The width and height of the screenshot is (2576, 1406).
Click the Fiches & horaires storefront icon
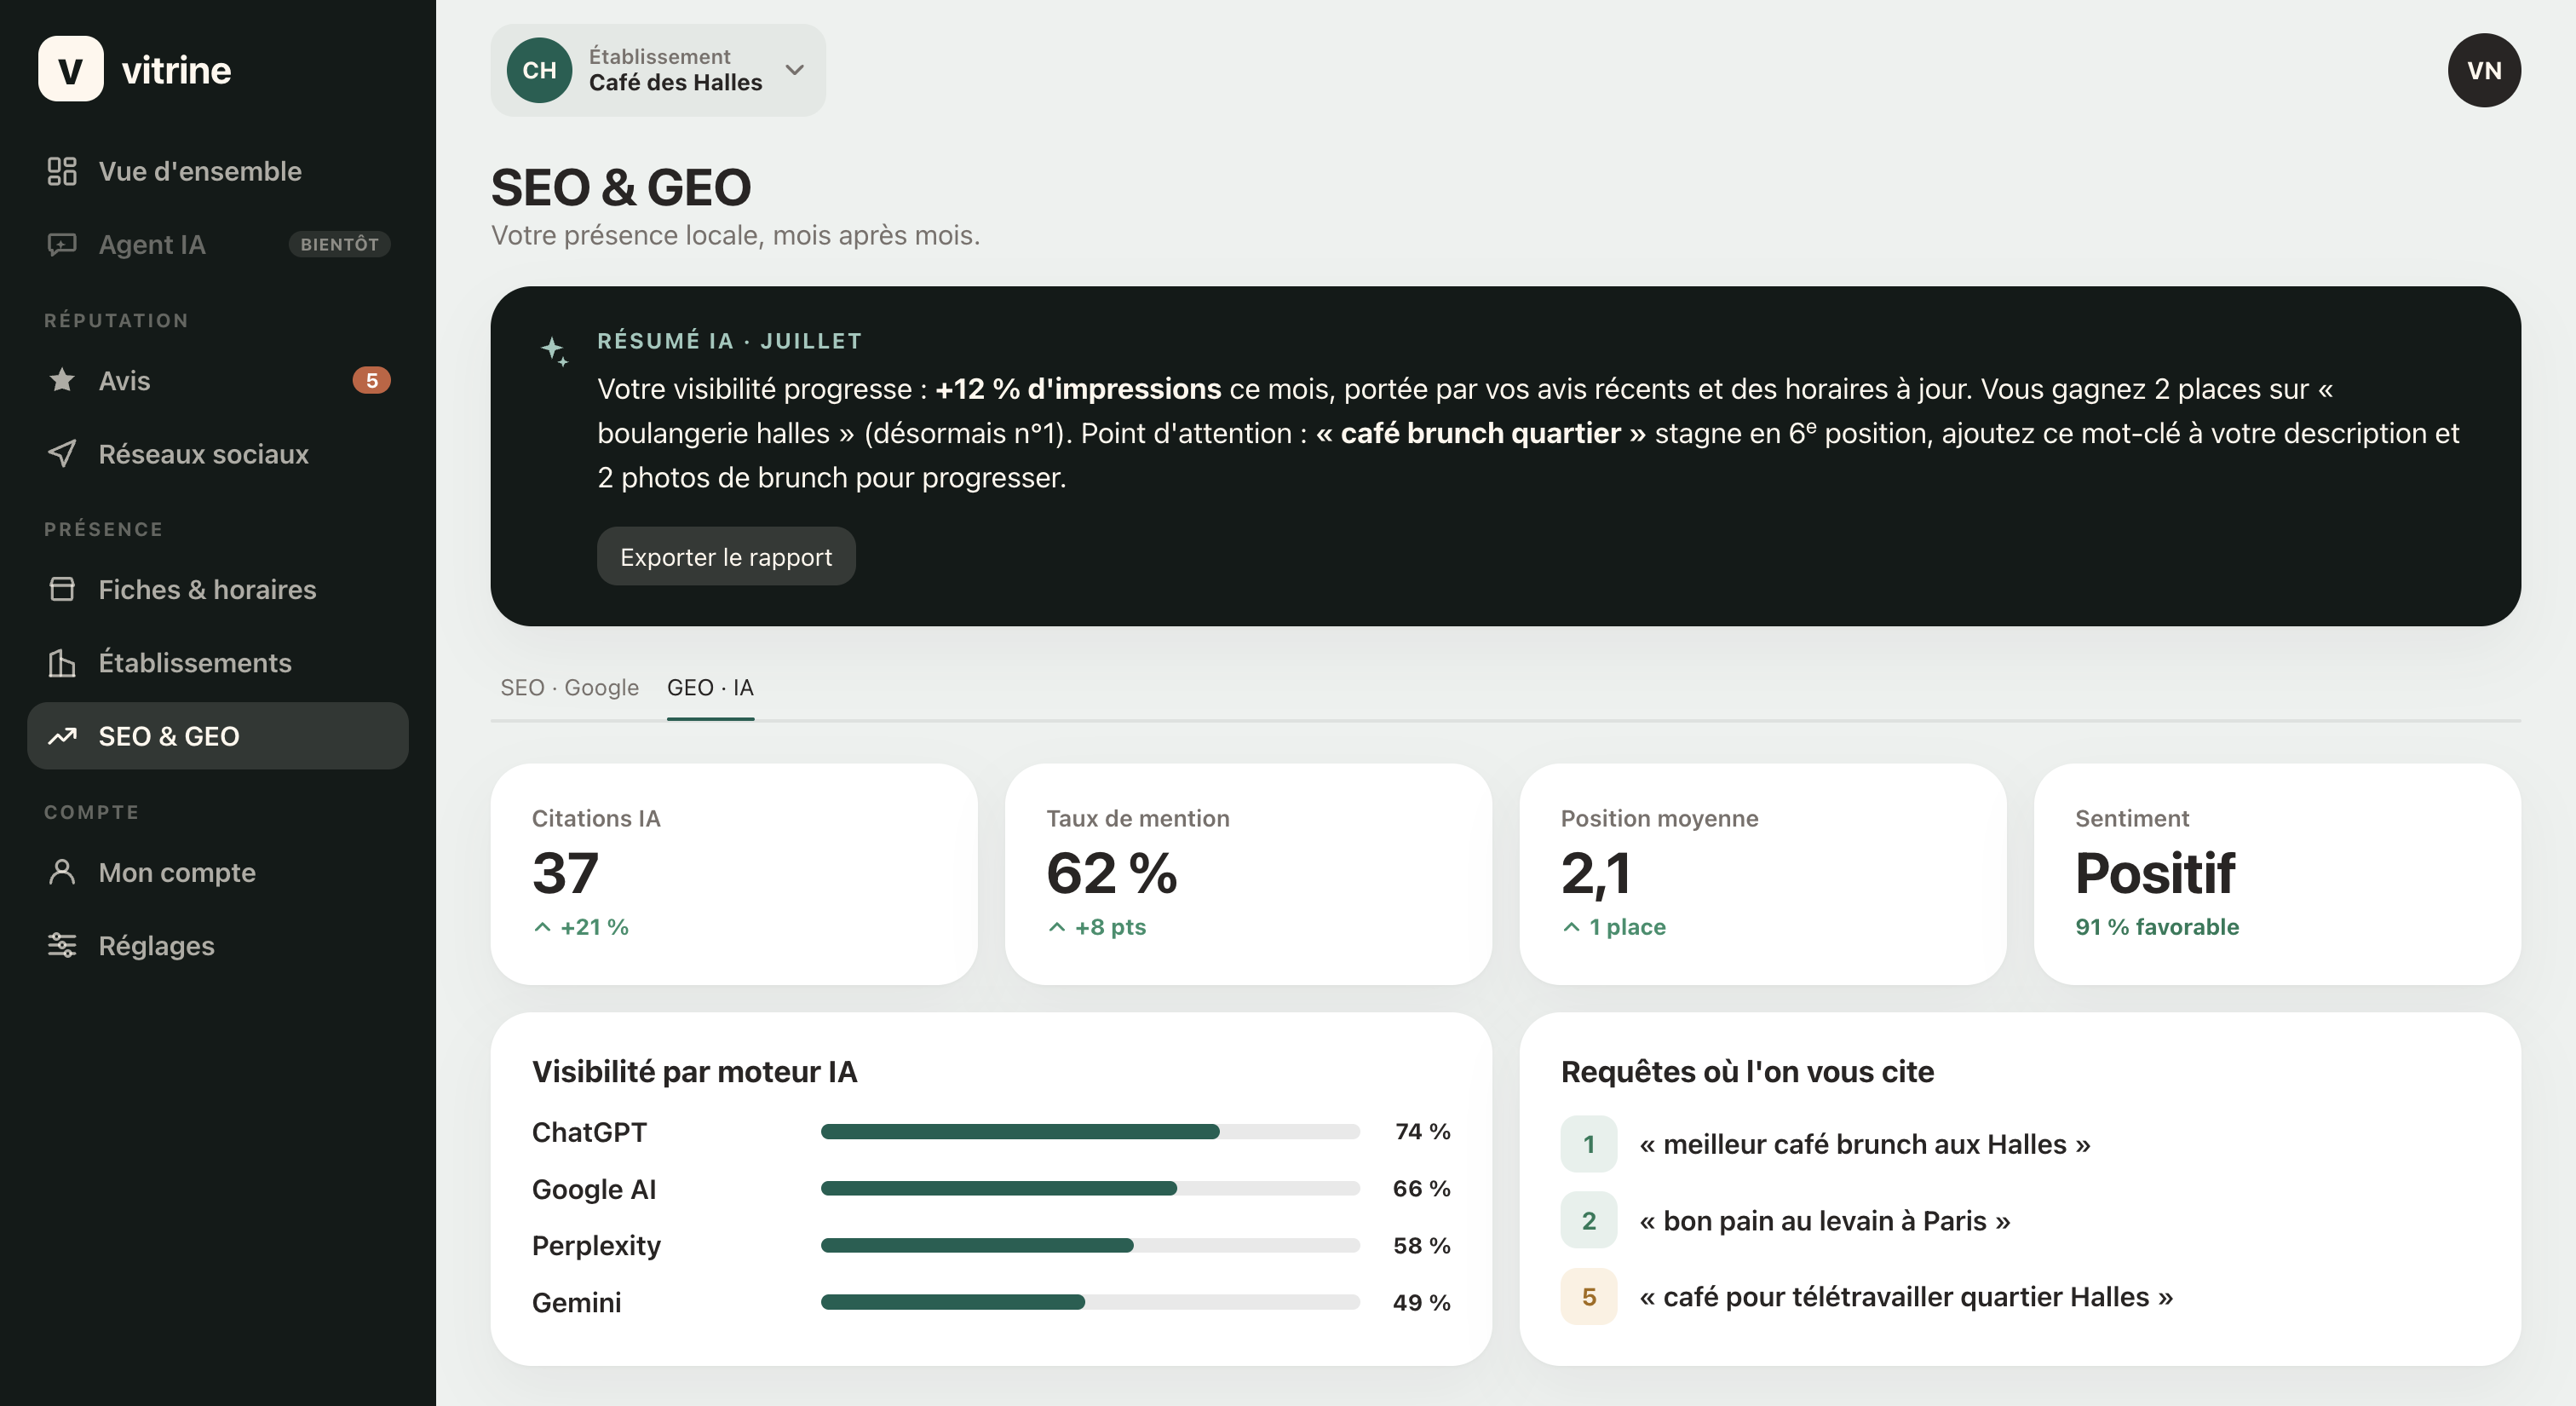pyautogui.click(x=62, y=589)
